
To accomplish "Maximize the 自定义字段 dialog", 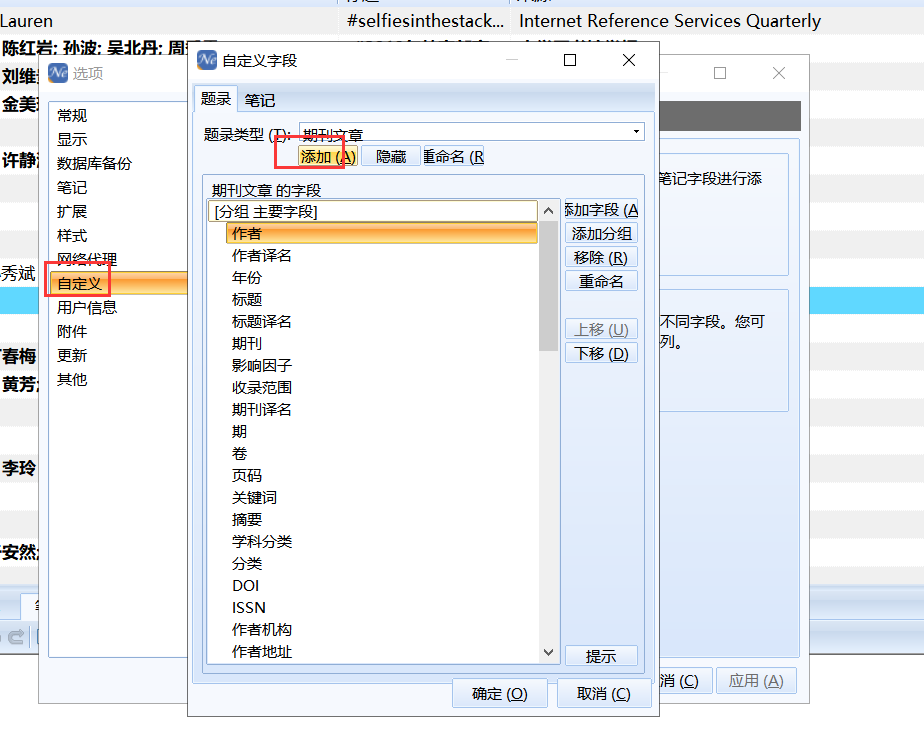I will pos(570,60).
